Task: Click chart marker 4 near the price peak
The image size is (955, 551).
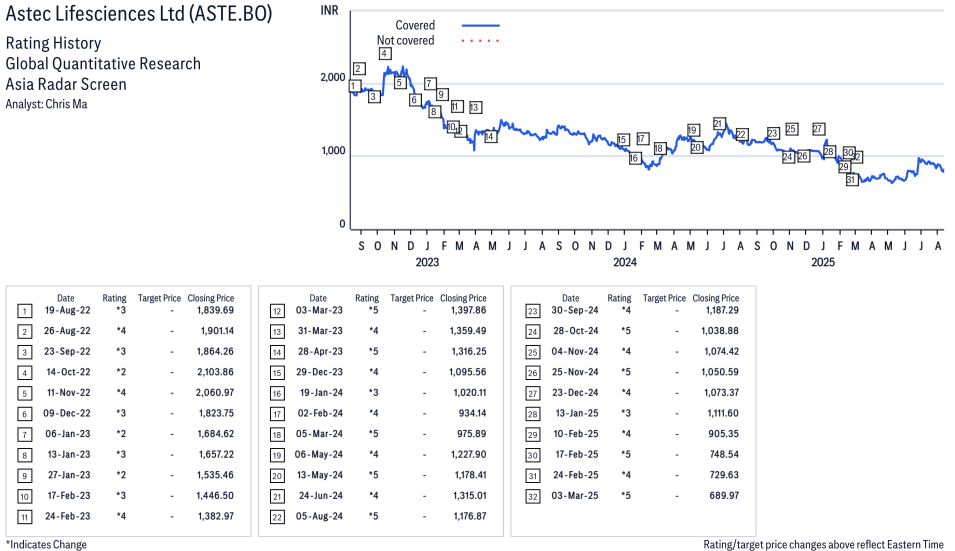Action: [x=384, y=54]
